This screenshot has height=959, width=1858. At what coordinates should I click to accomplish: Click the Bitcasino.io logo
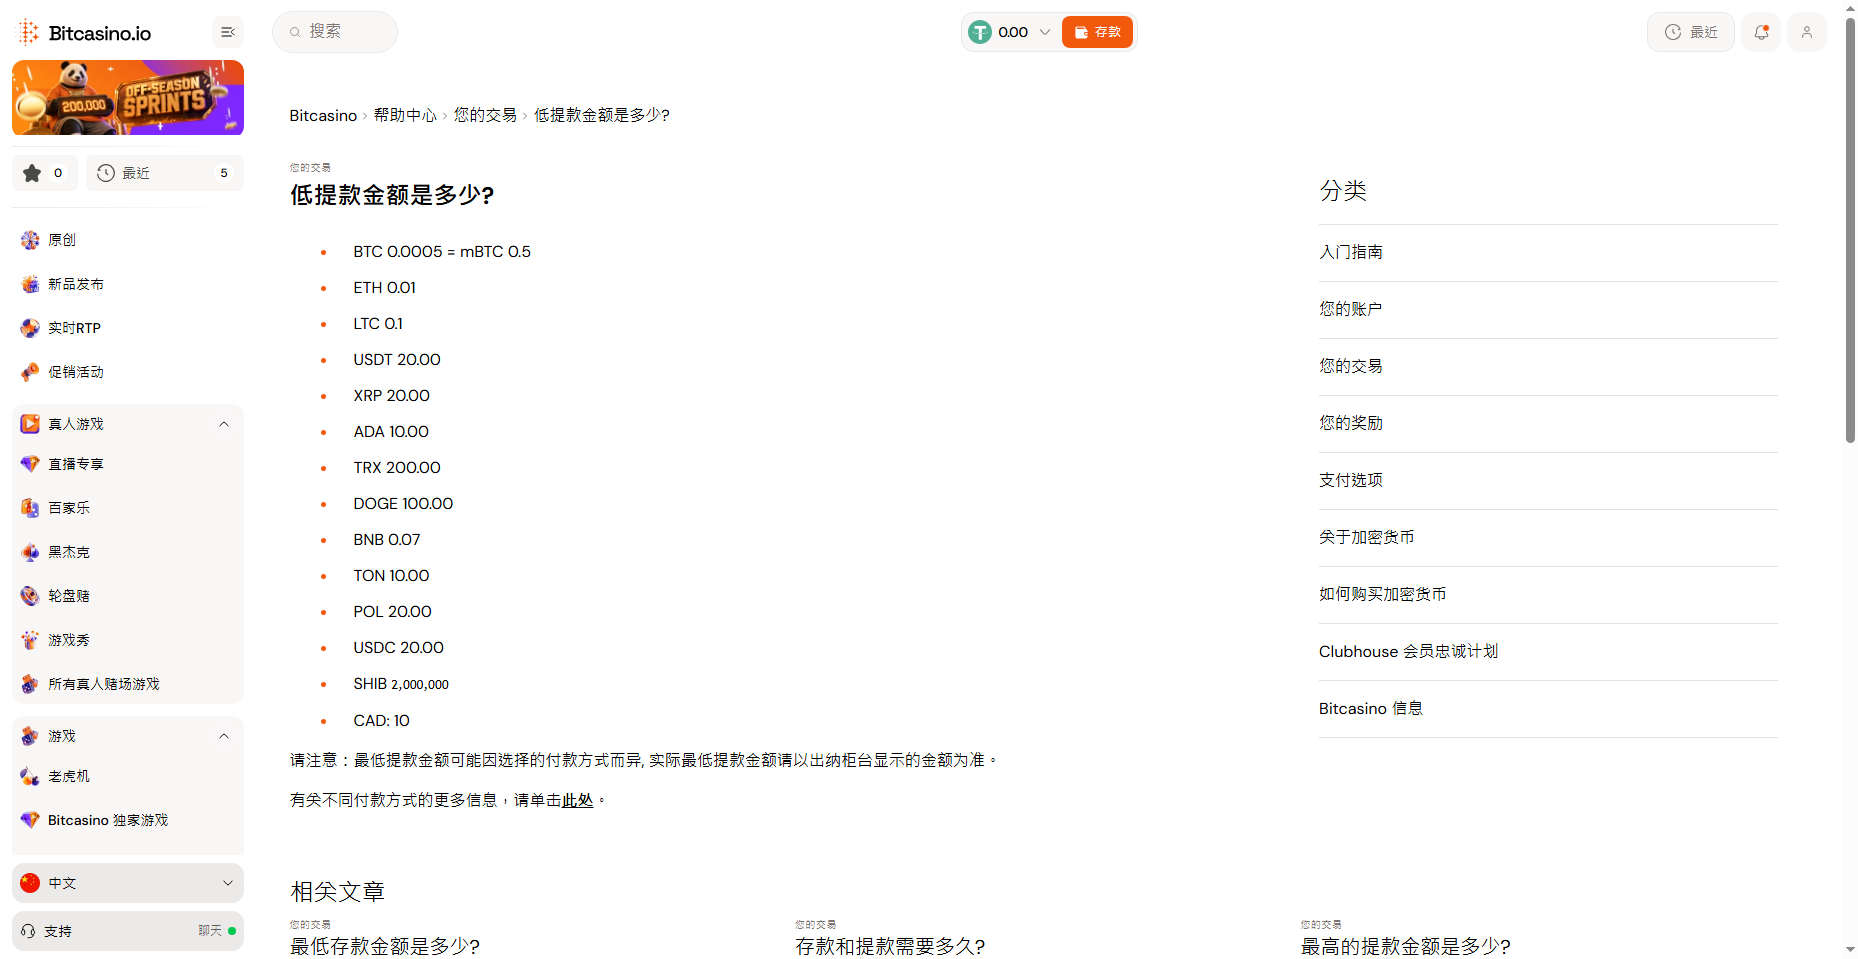[x=84, y=33]
